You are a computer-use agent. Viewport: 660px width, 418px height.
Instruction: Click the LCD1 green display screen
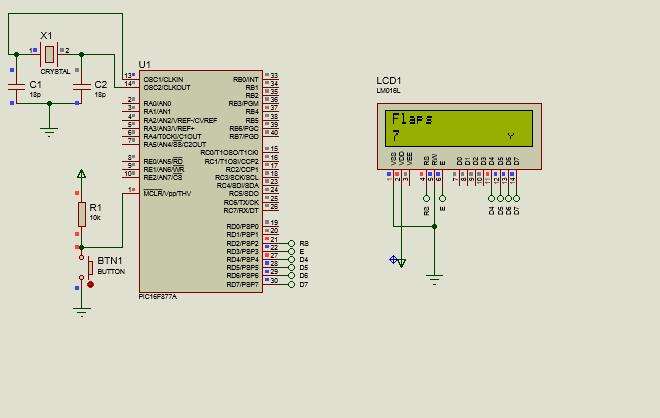(x=459, y=128)
